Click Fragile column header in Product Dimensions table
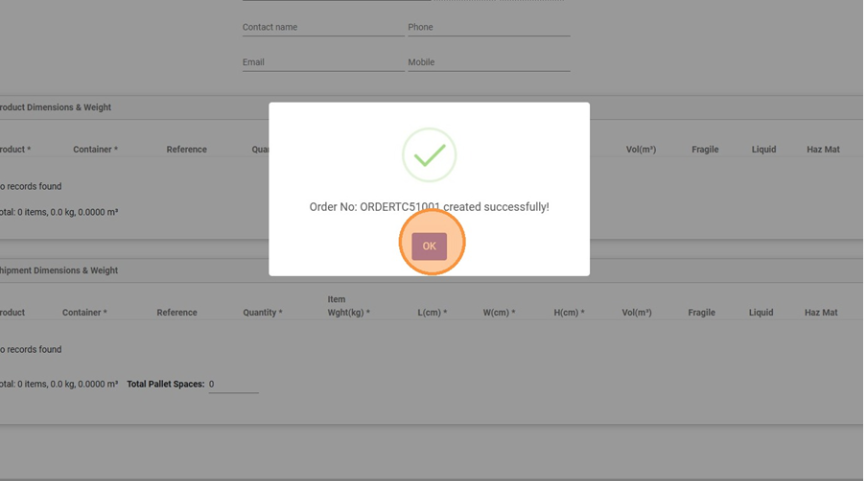This screenshot has height=481, width=864. 705,150
